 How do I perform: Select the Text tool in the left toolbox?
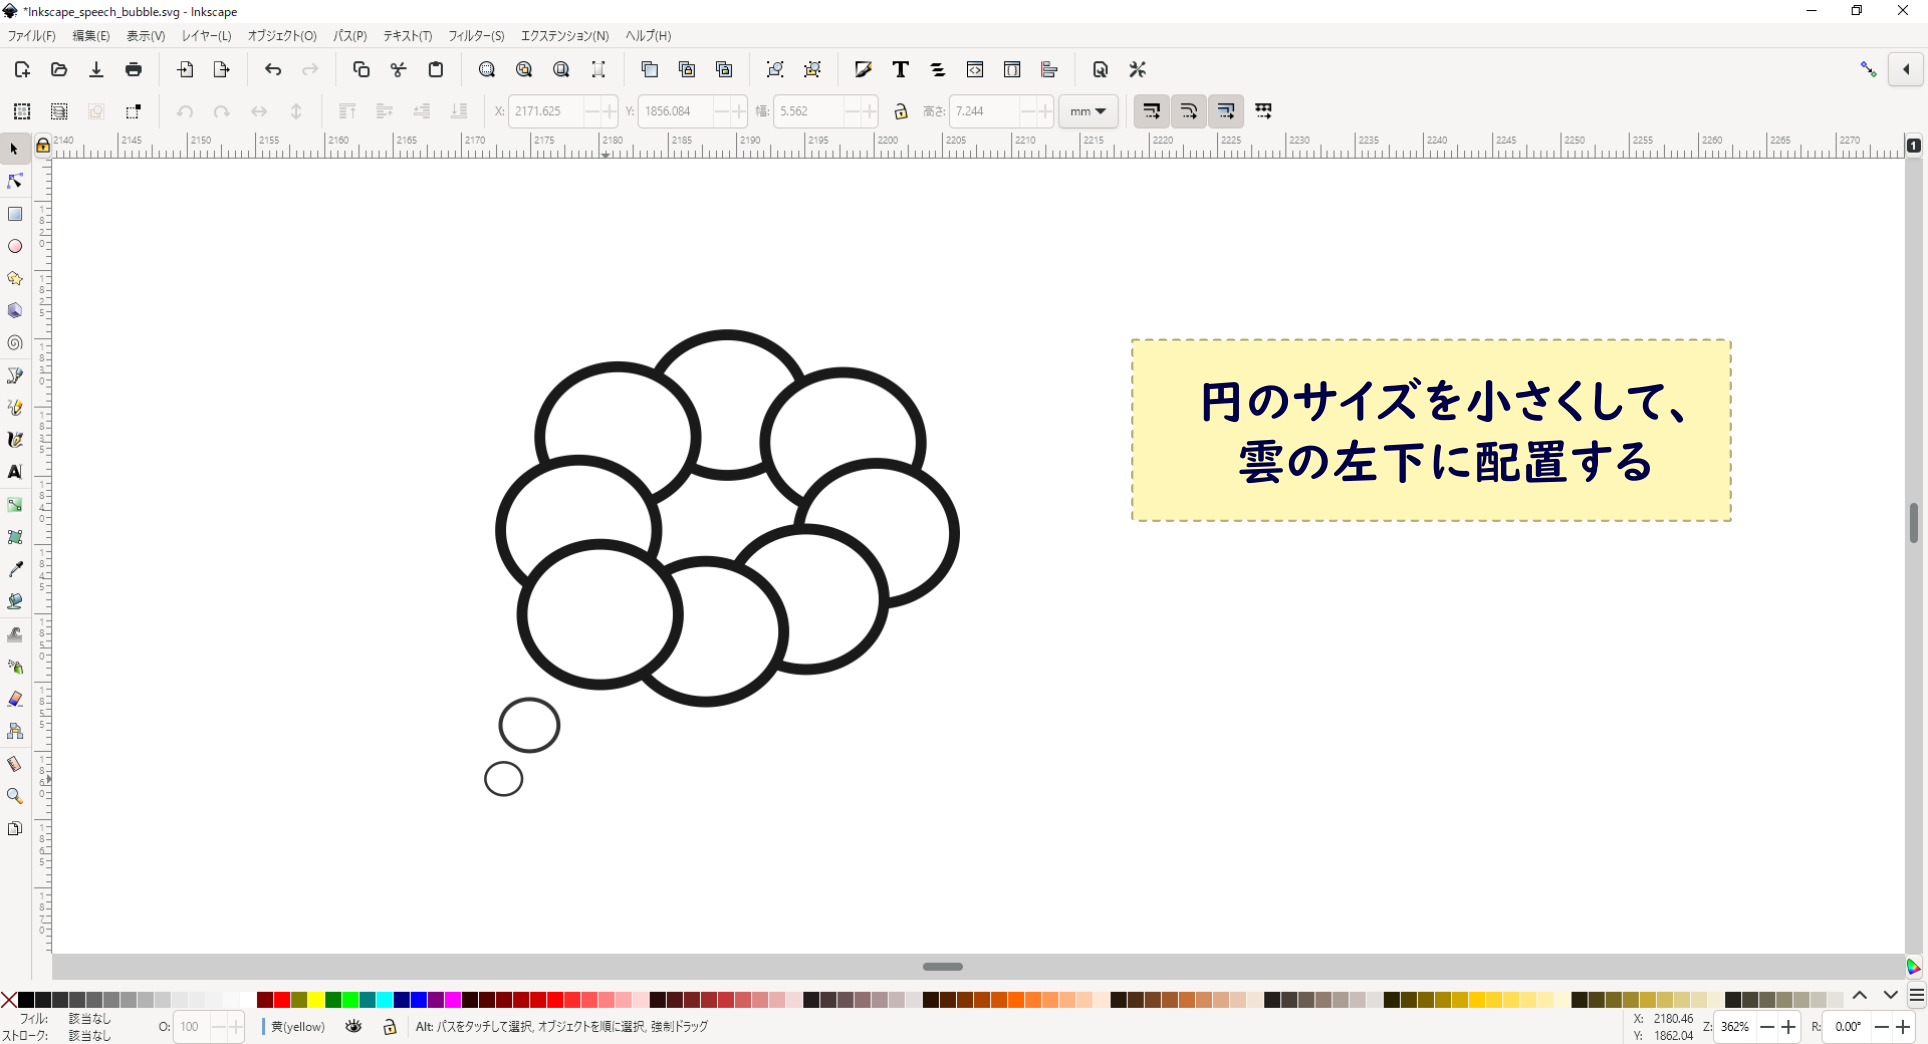14,472
